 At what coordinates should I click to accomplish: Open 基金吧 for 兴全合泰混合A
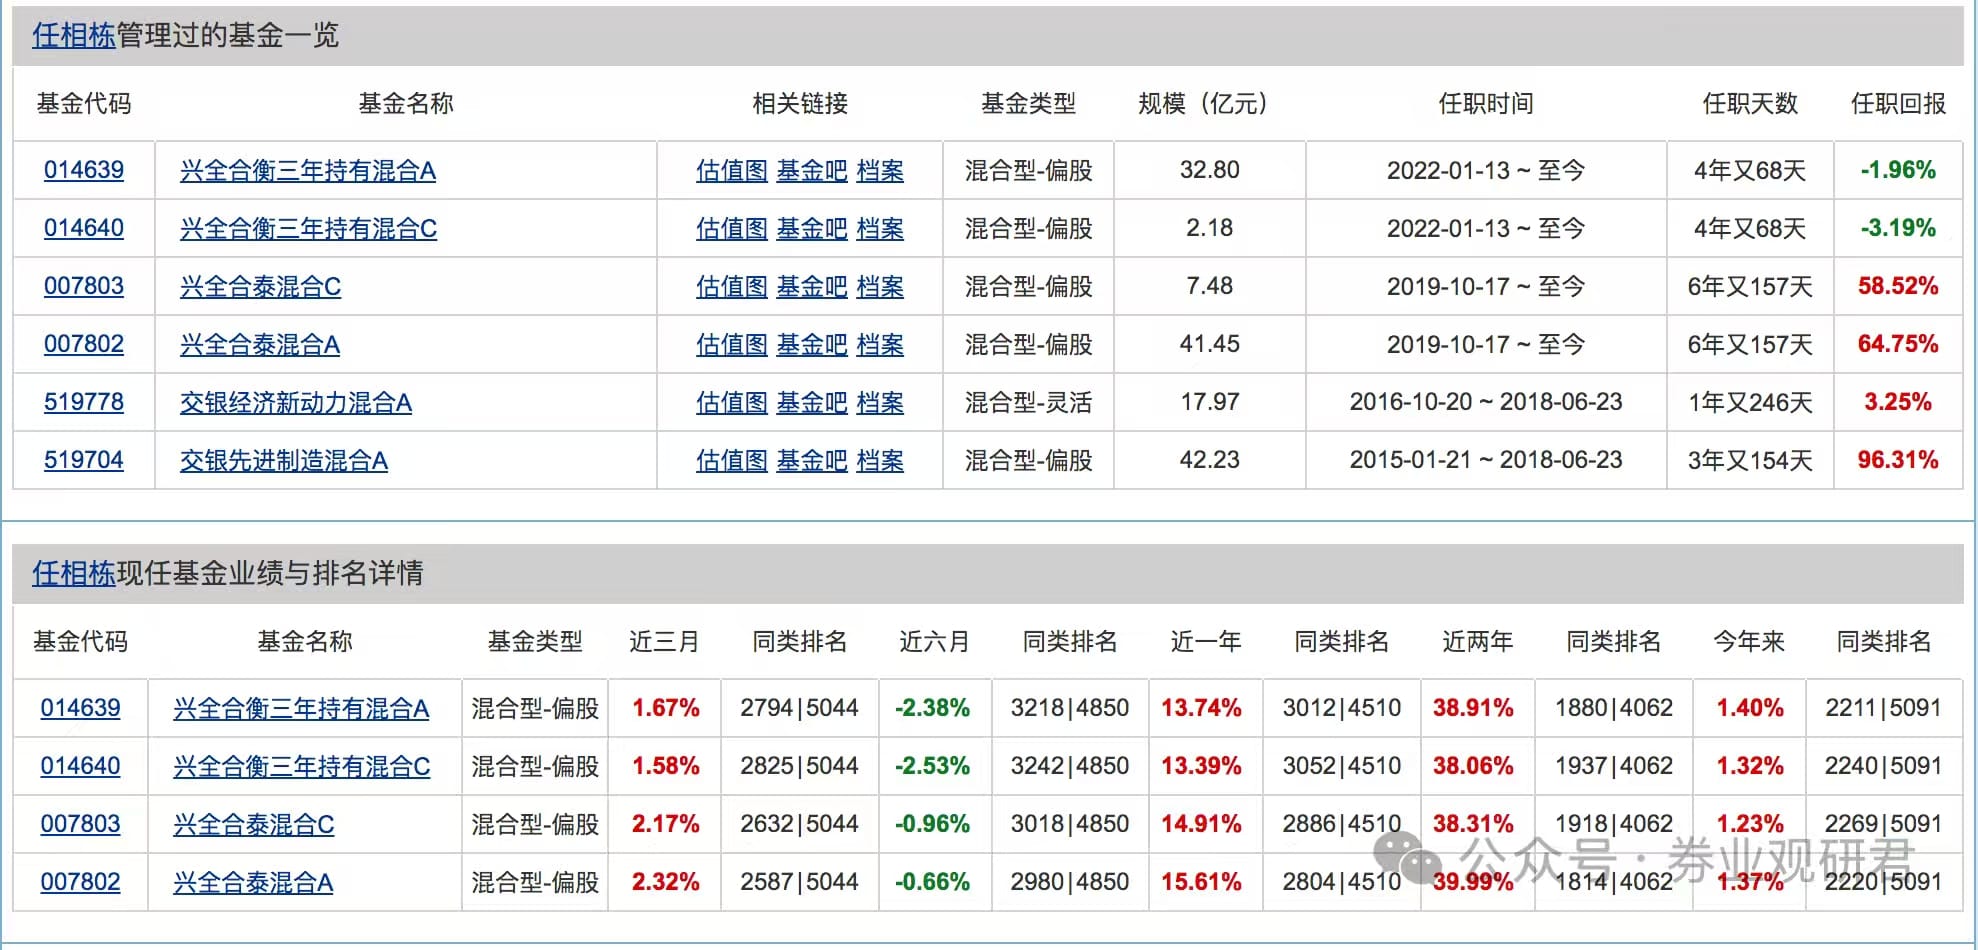pyautogui.click(x=811, y=345)
